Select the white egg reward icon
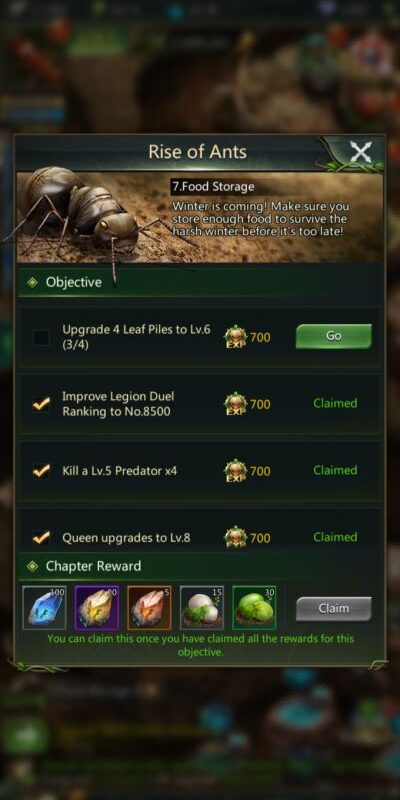 pyautogui.click(x=202, y=607)
